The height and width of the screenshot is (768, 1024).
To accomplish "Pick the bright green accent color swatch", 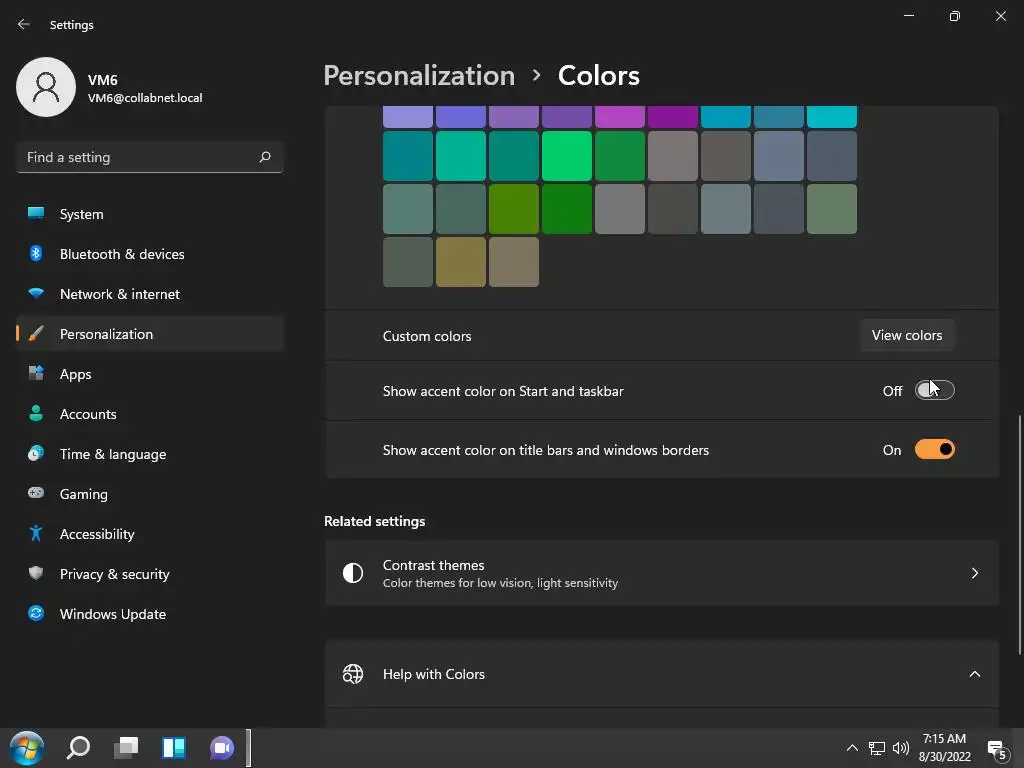I will (567, 156).
